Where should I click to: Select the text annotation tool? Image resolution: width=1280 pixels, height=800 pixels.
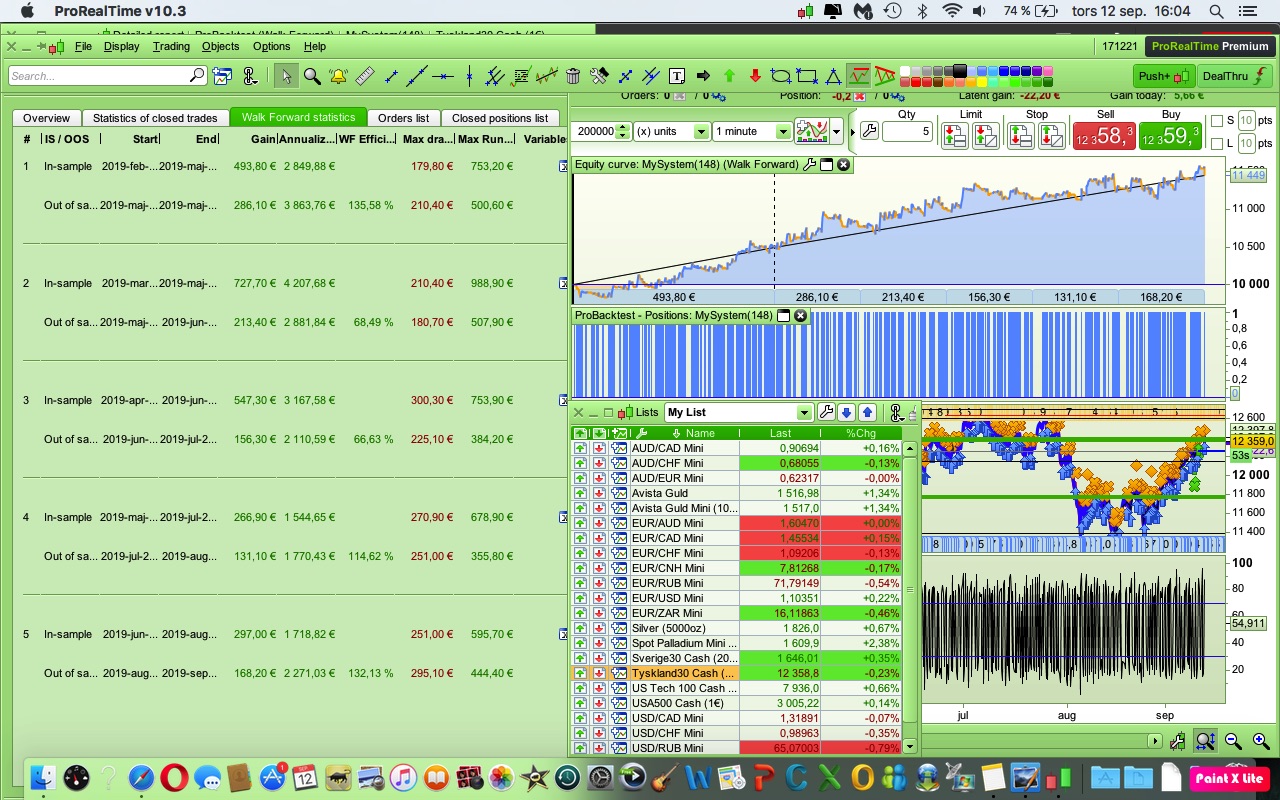point(677,76)
